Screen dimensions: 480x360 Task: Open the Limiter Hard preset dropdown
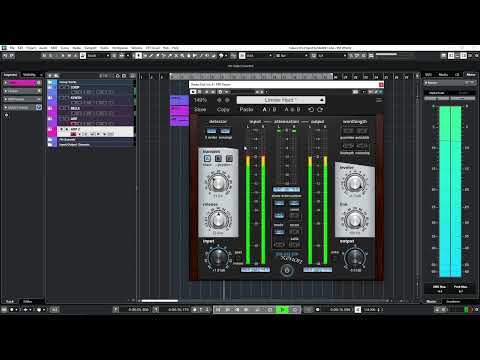pos(281,100)
